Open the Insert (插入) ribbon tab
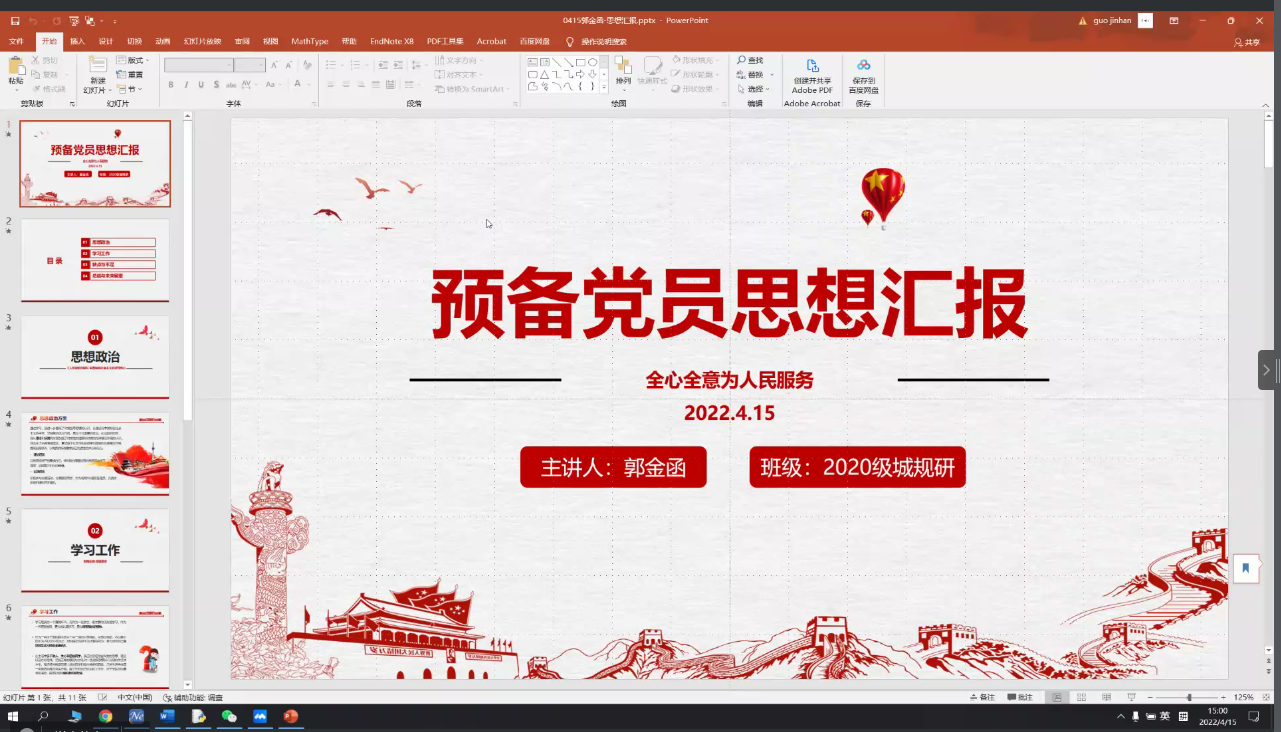 click(77, 41)
